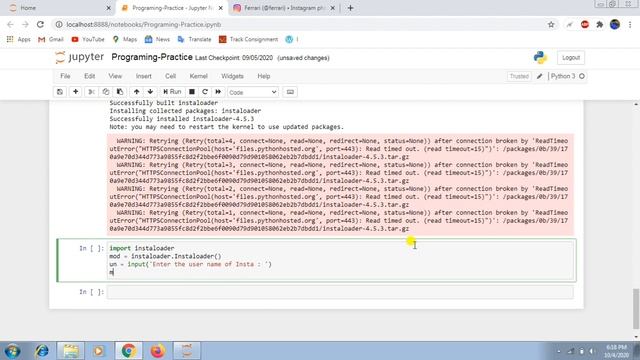Move selected cell down arrow
The width and height of the screenshot is (640, 360).
click(x=150, y=92)
